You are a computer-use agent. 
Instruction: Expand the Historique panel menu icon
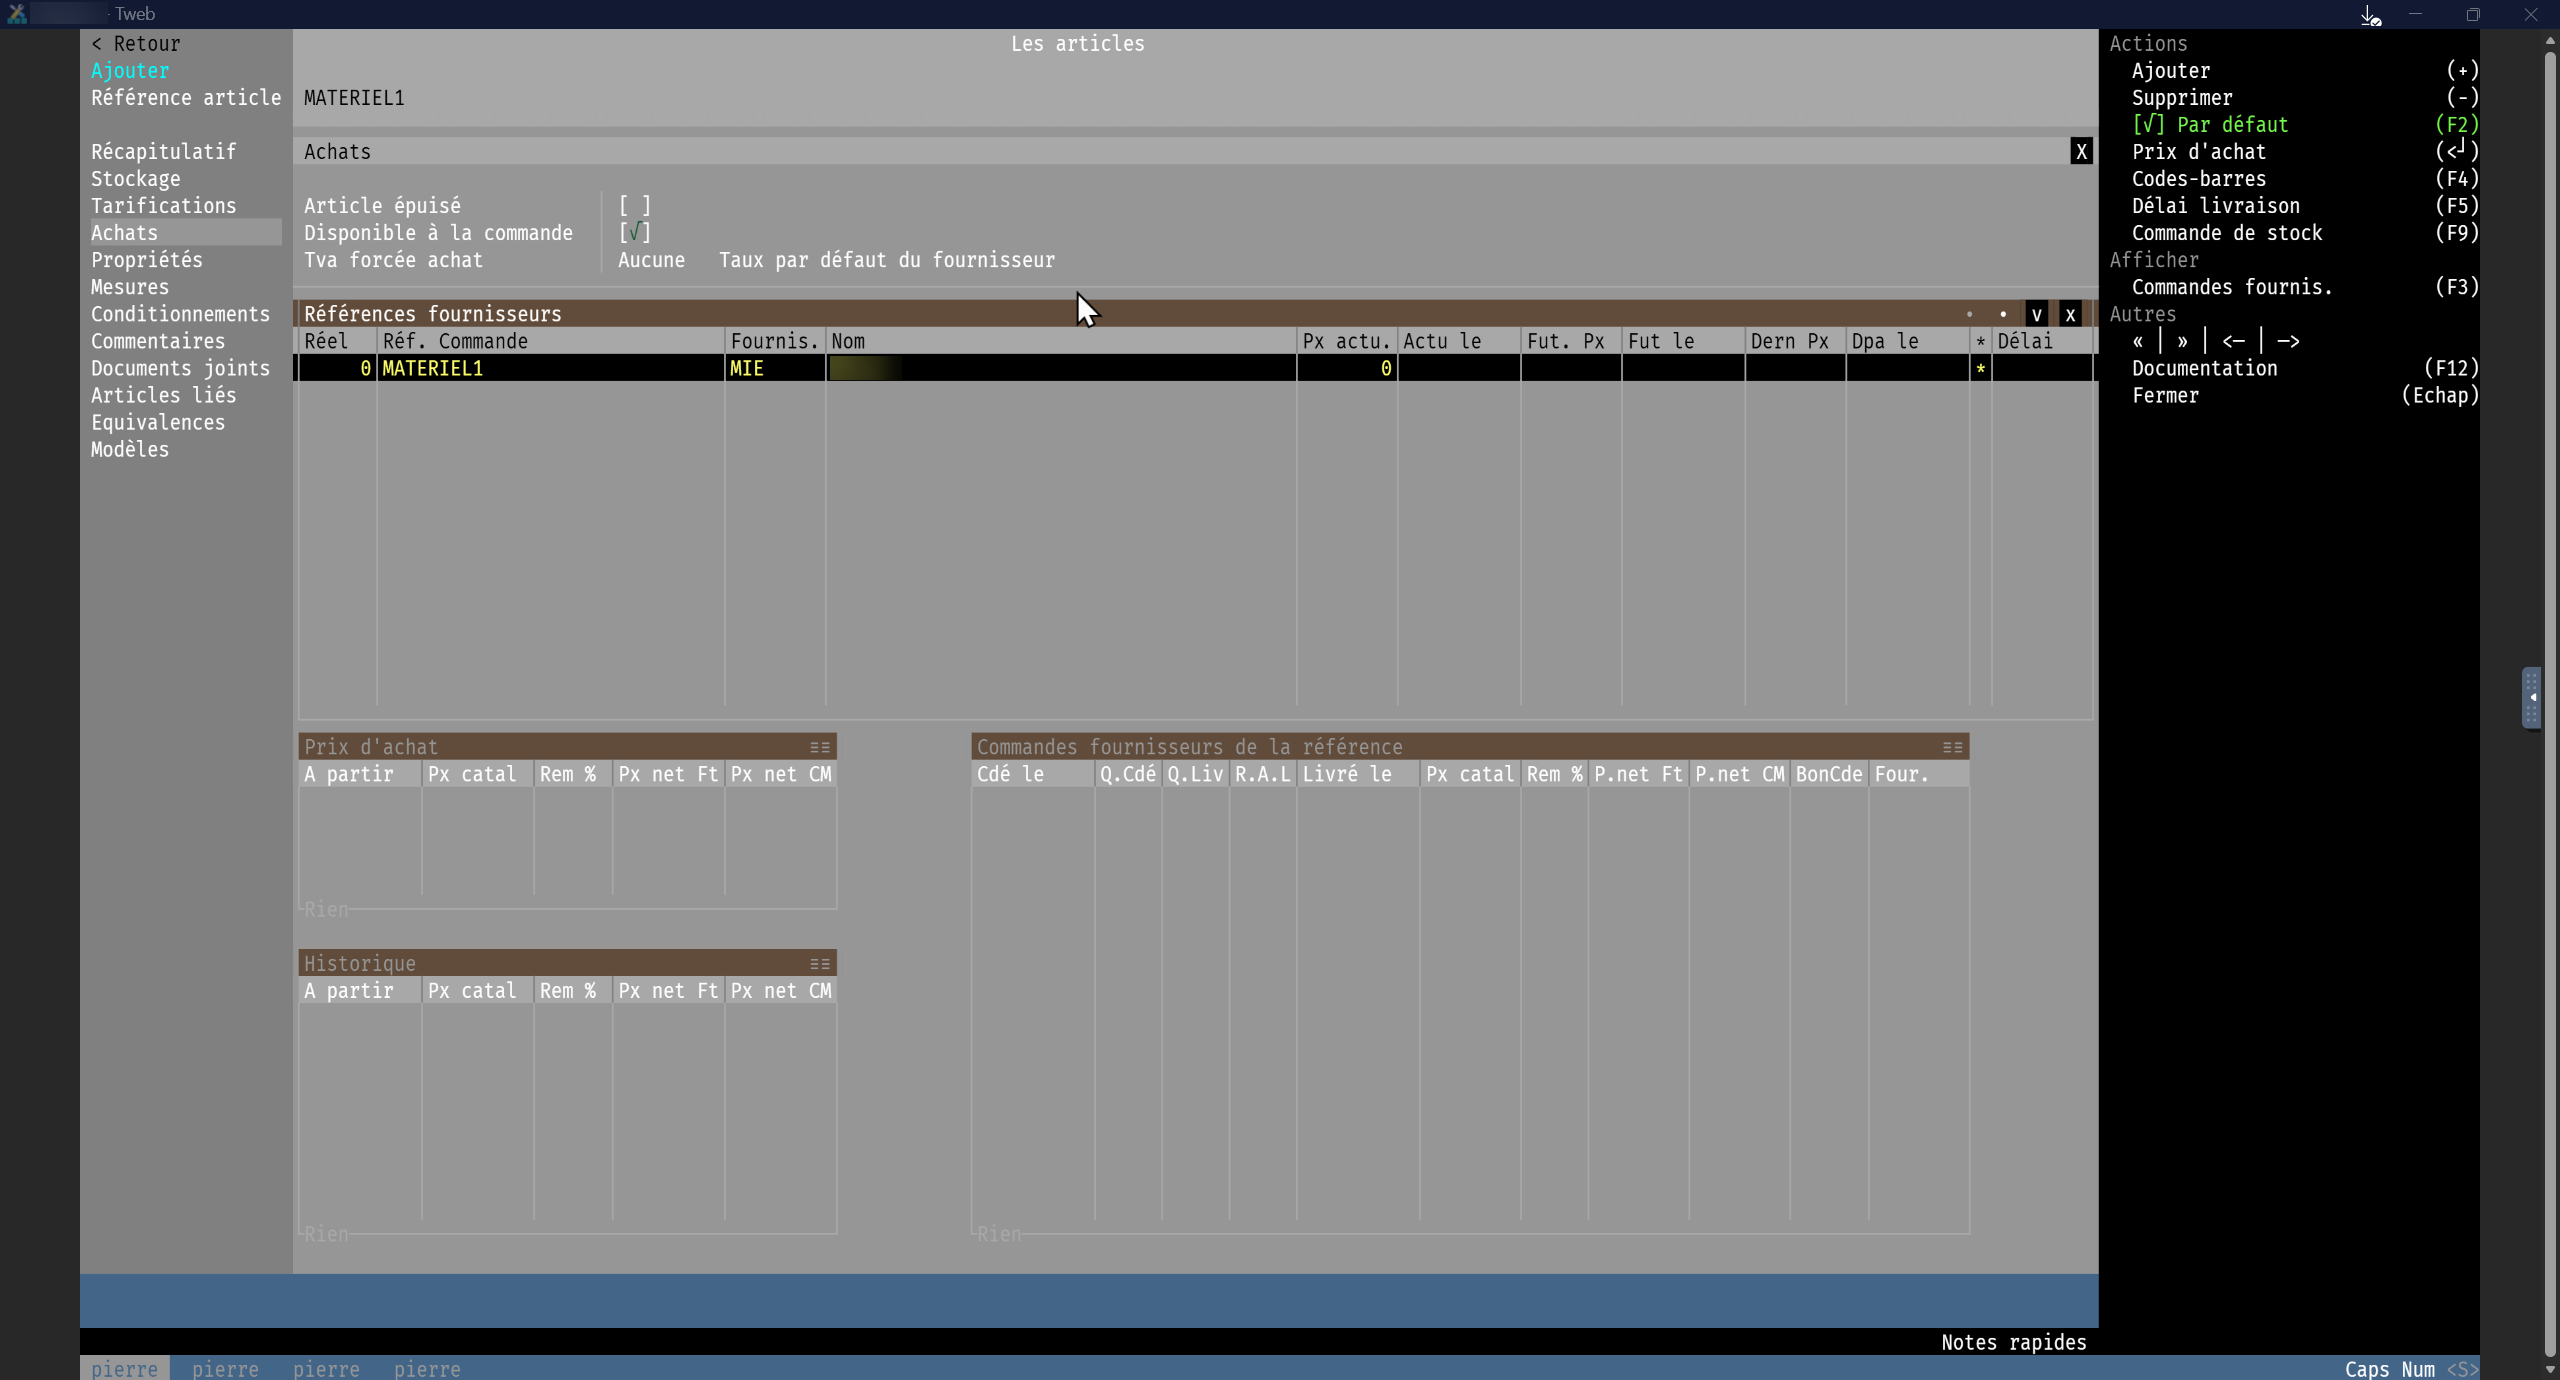coord(820,964)
